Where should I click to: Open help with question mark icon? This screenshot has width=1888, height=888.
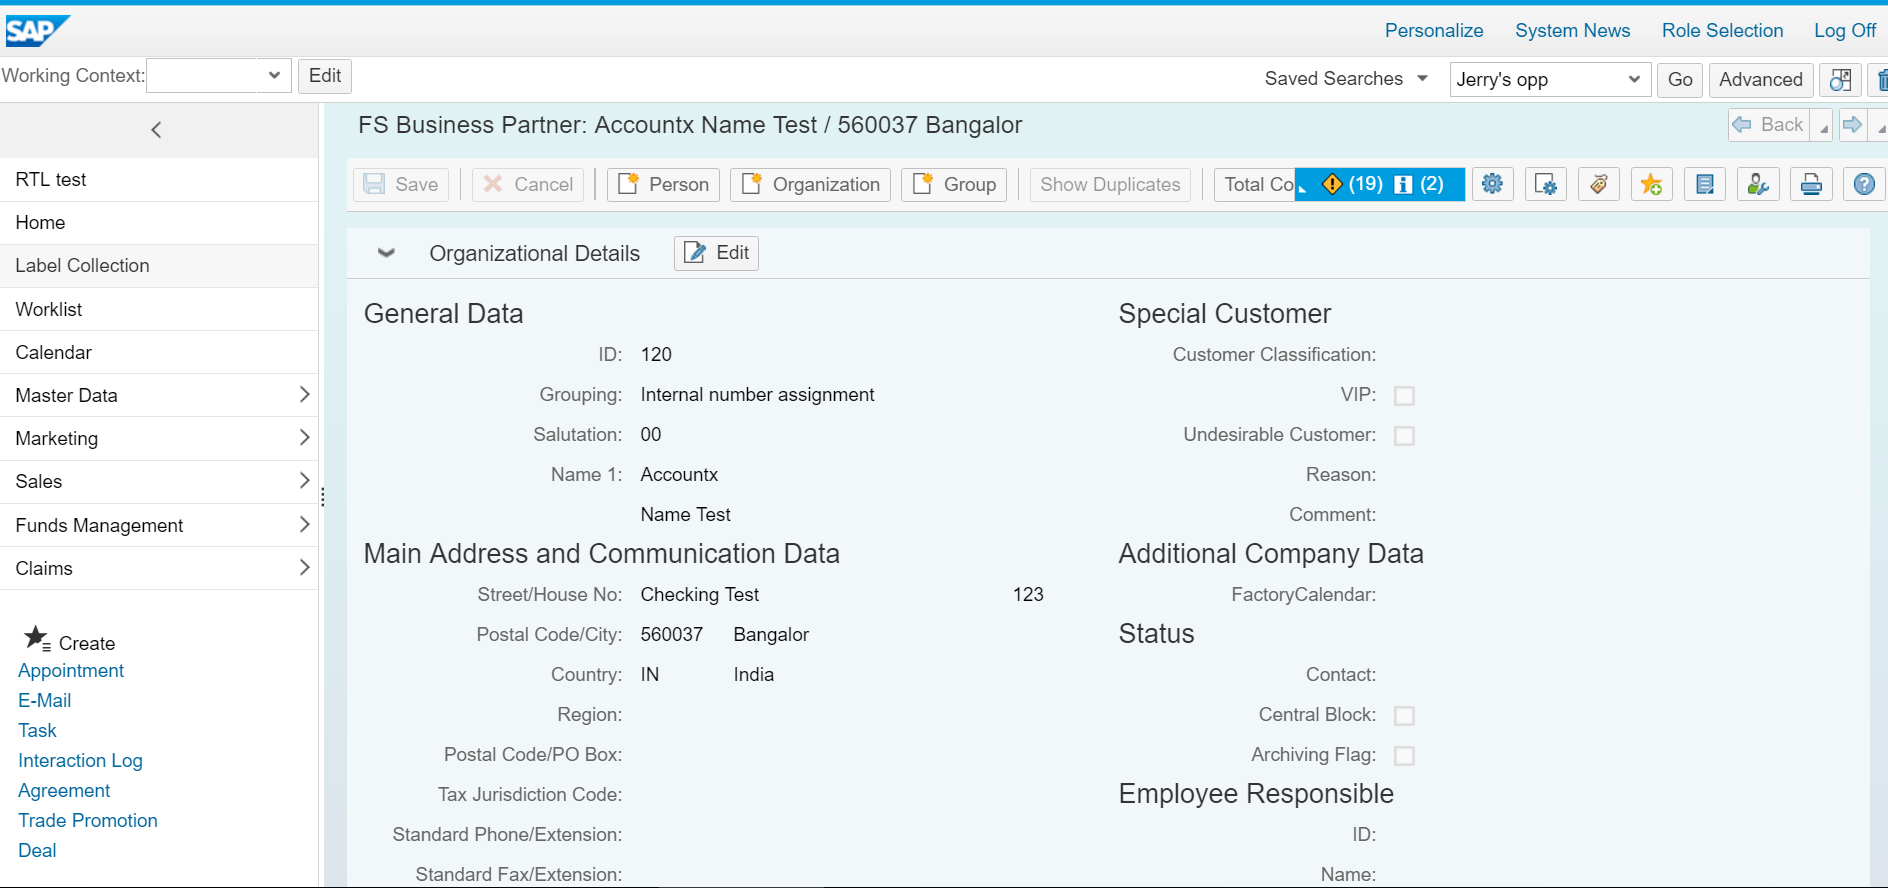click(1864, 184)
